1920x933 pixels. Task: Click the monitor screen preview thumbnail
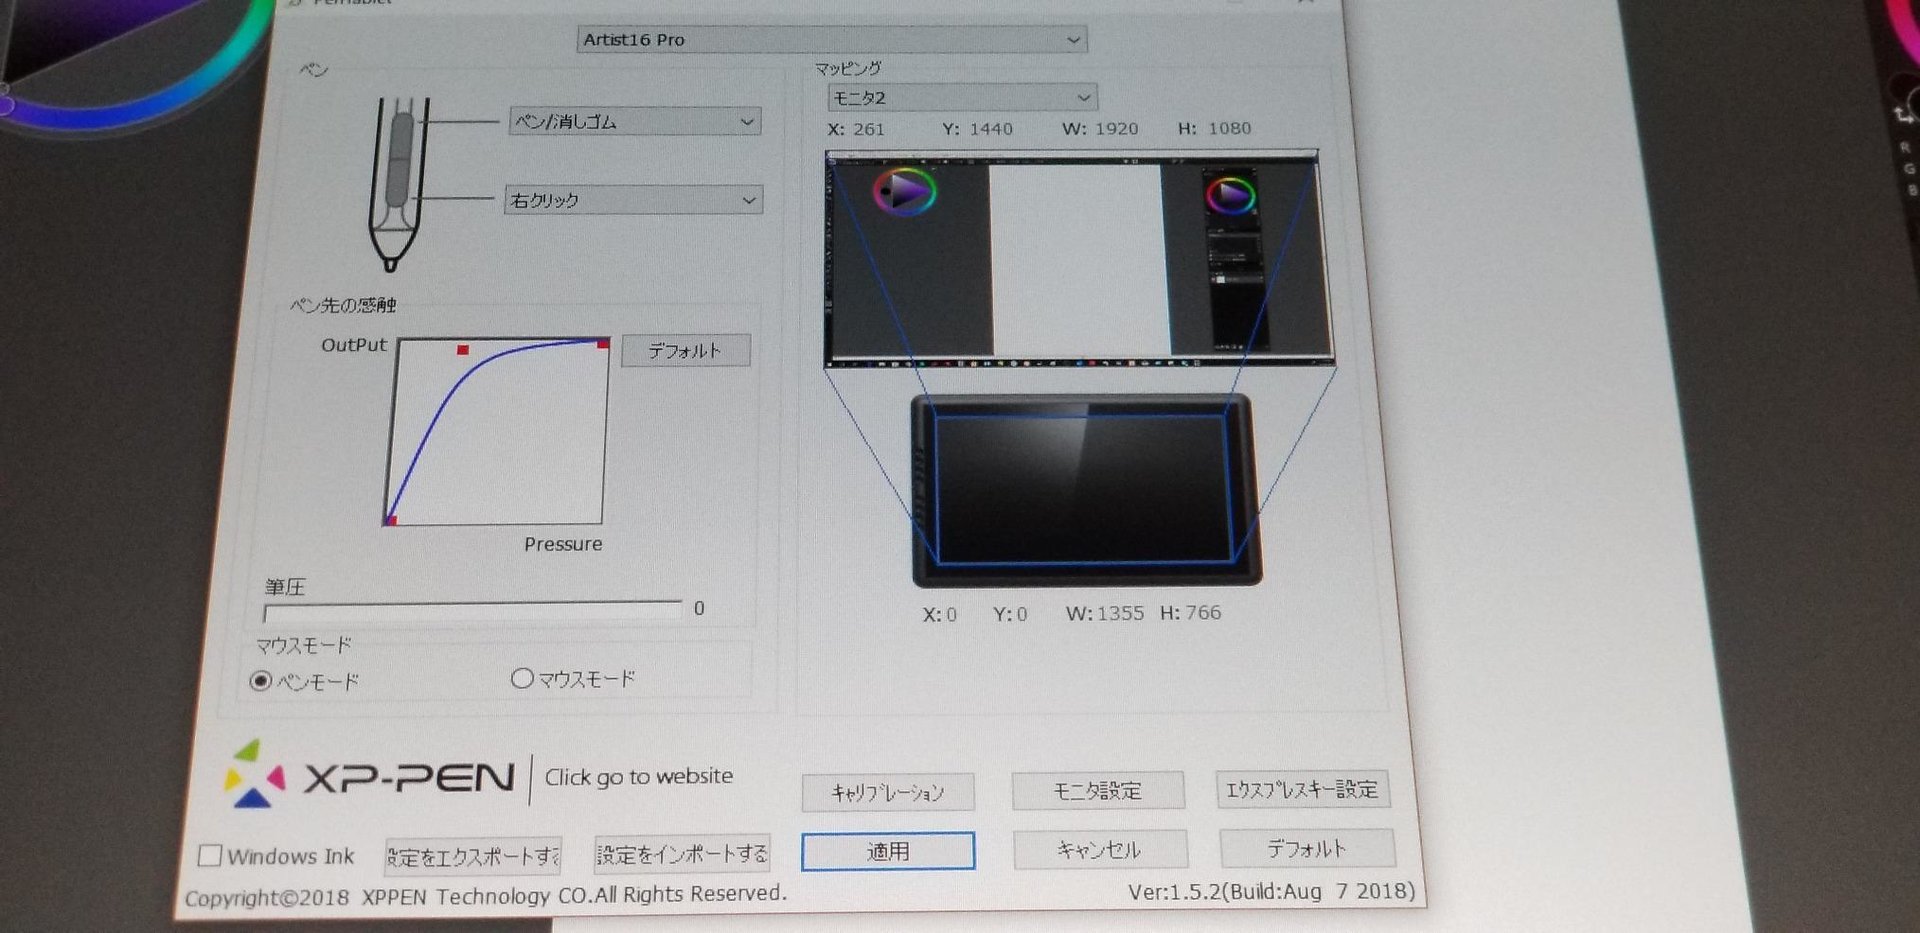[x=1078, y=259]
